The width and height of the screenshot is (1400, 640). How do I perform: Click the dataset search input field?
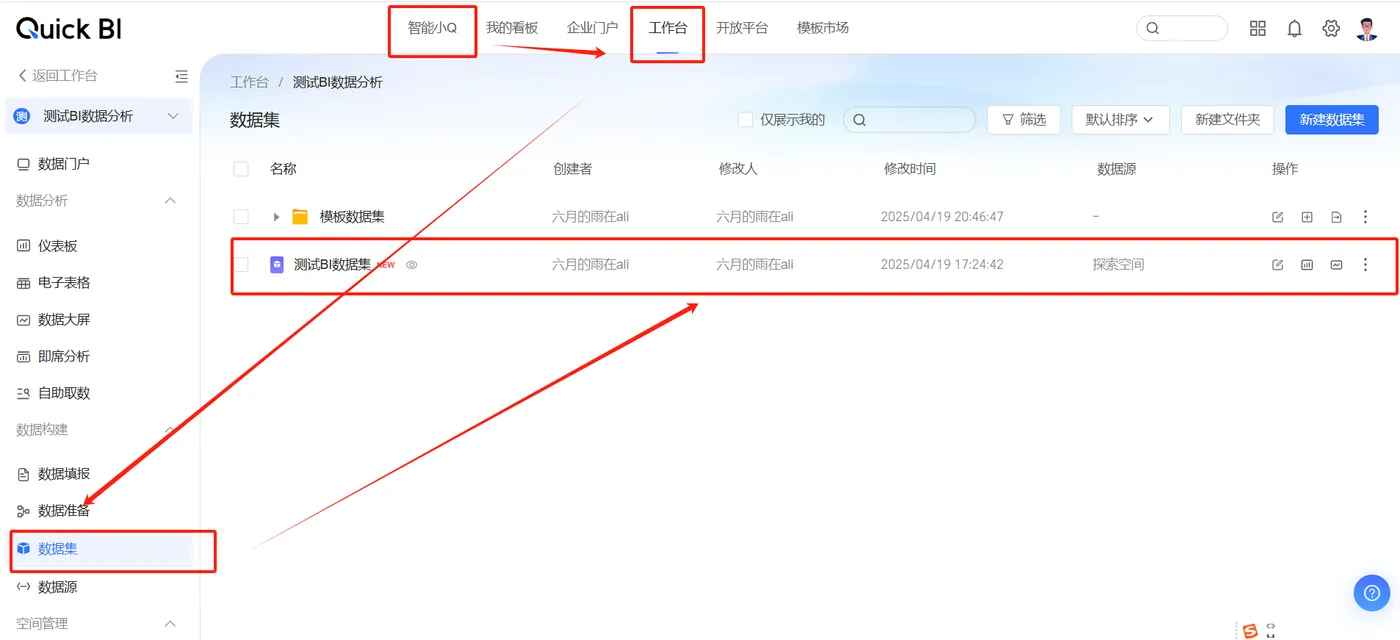[x=909, y=120]
